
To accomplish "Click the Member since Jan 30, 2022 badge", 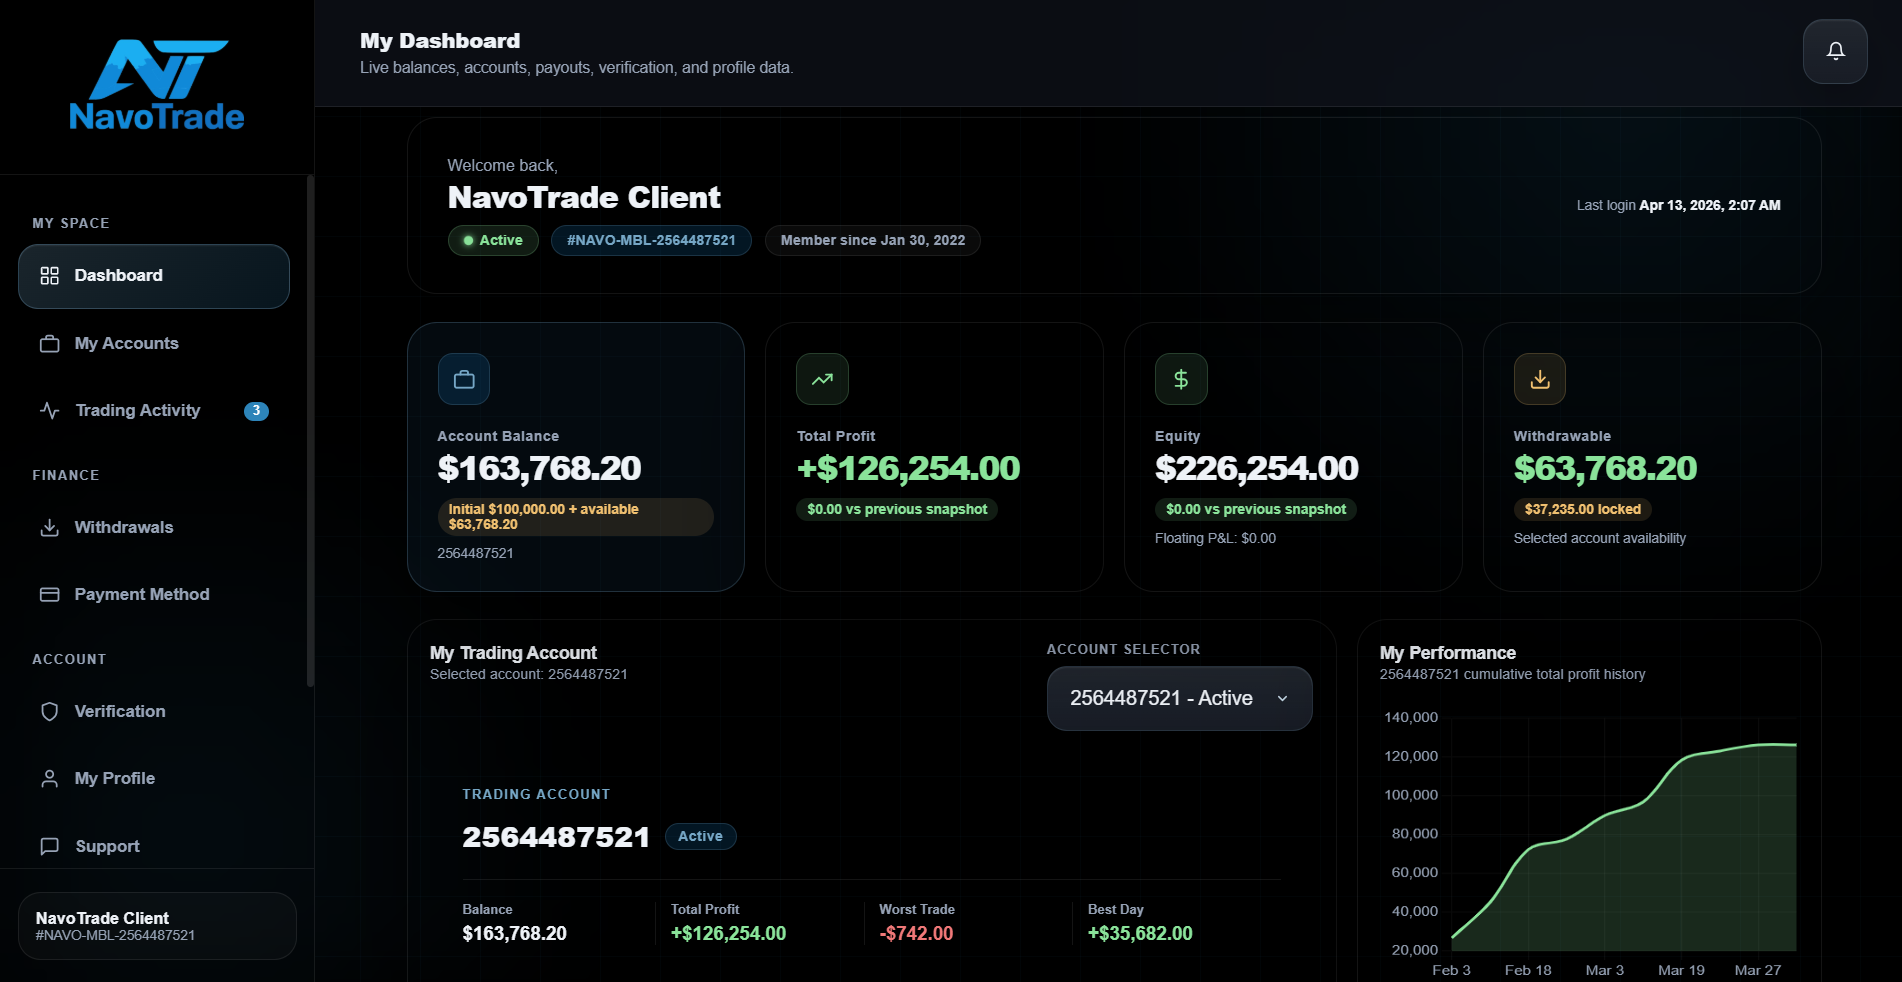I will 872,241.
